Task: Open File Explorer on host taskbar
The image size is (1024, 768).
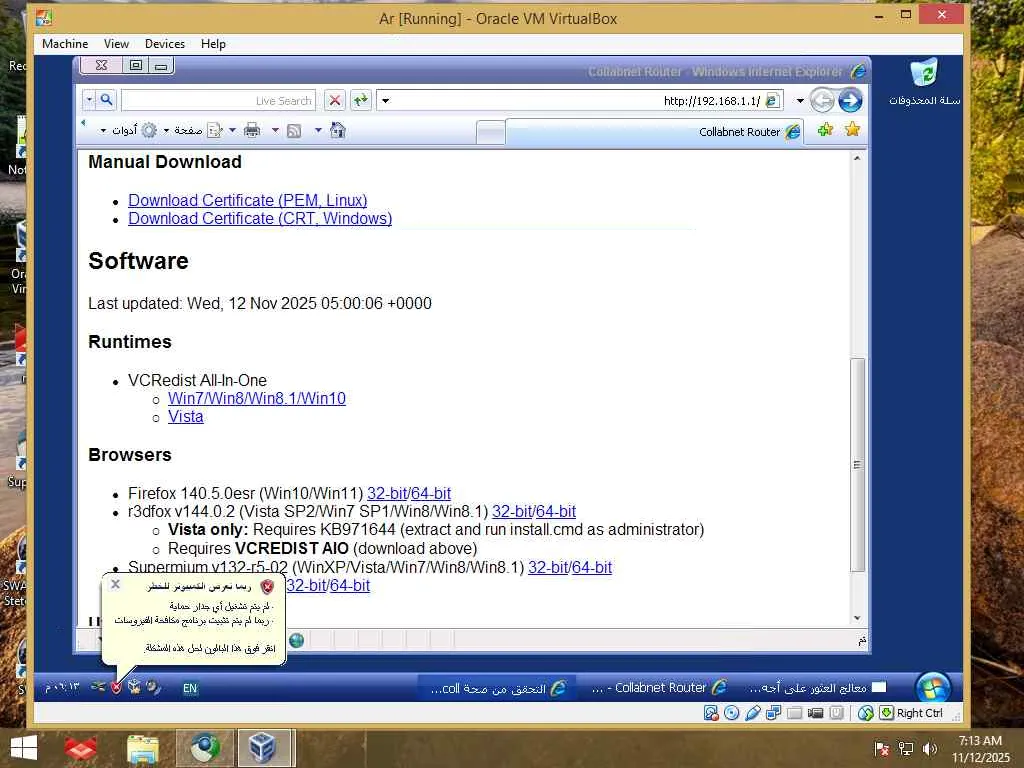Action: [x=143, y=748]
